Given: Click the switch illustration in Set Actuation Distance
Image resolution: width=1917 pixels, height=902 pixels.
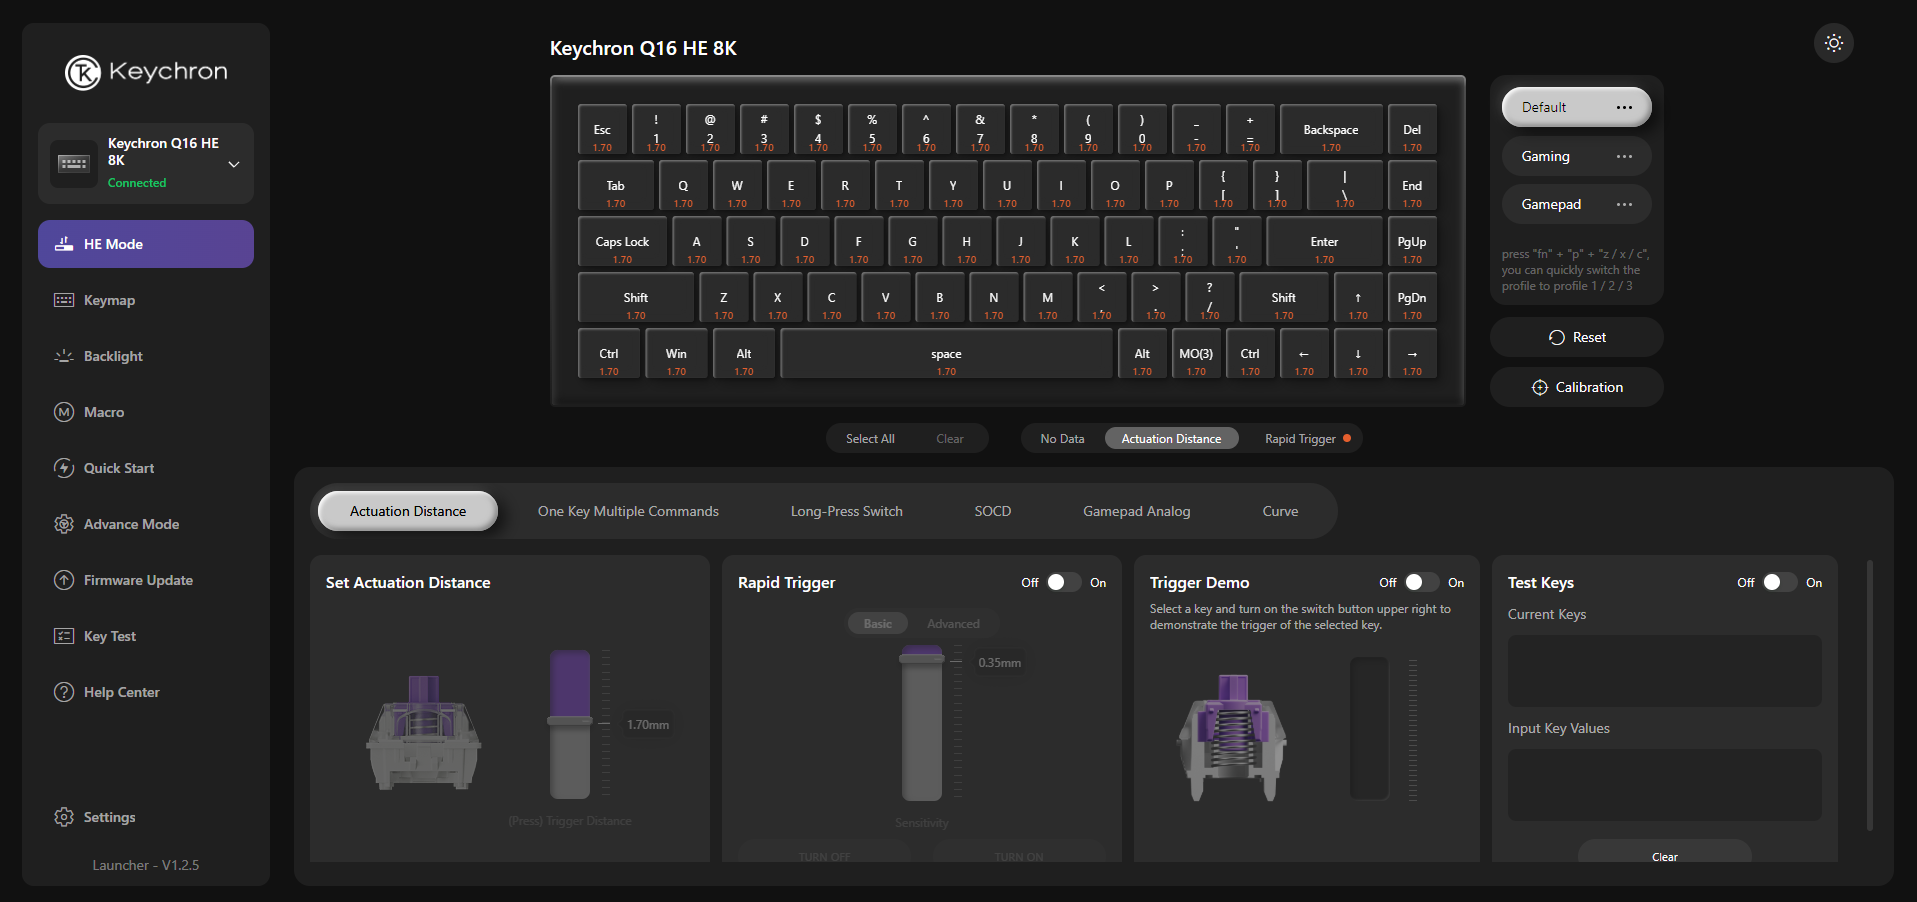Looking at the screenshot, I should pos(424,733).
